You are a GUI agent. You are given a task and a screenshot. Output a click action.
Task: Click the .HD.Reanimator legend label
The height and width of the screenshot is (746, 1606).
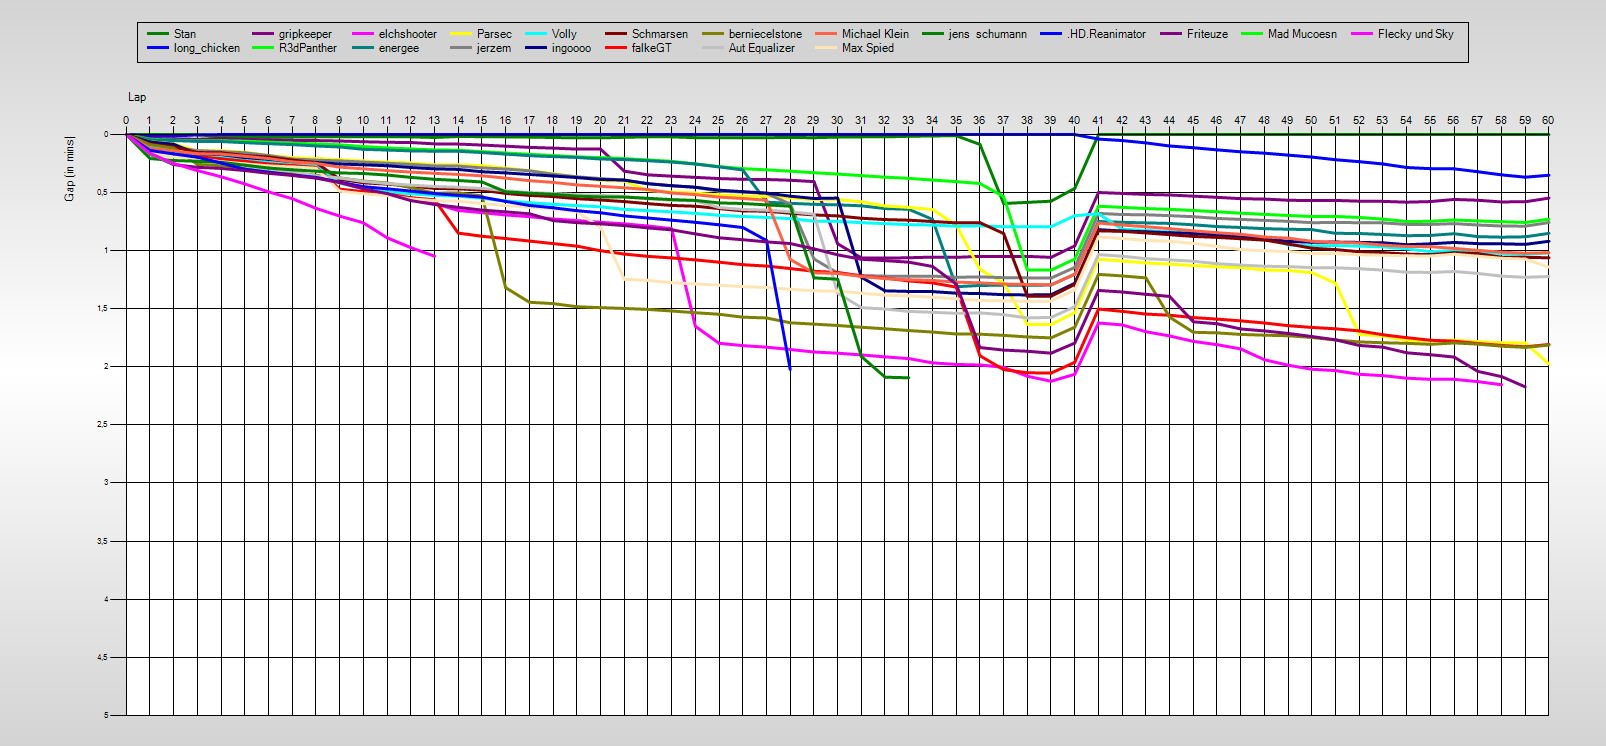1105,34
